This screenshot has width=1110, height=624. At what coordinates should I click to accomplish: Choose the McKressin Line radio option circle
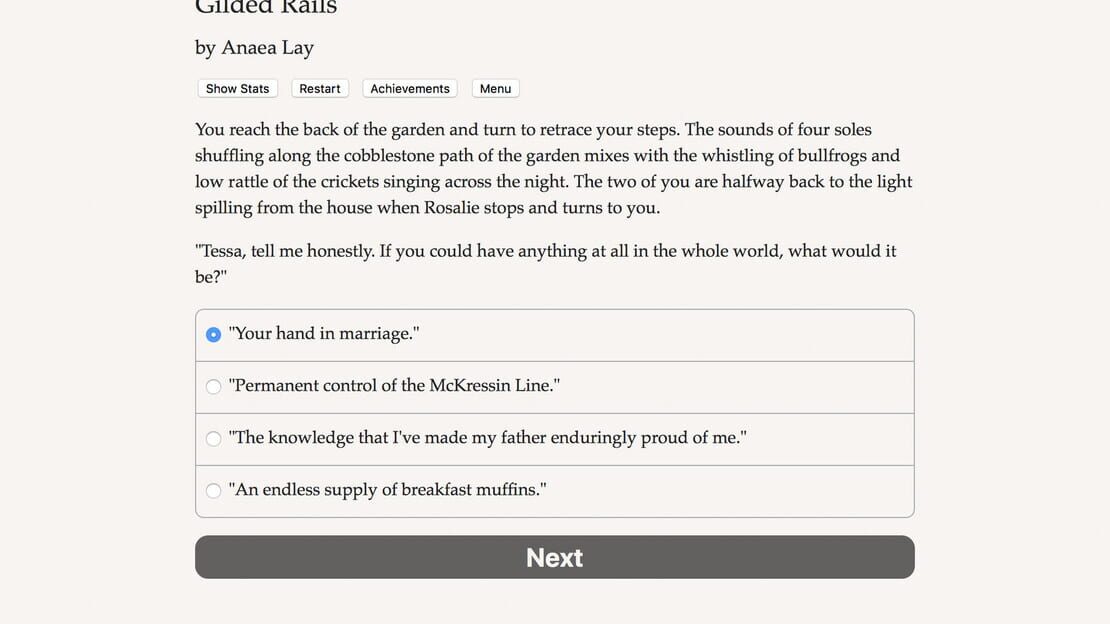[213, 387]
